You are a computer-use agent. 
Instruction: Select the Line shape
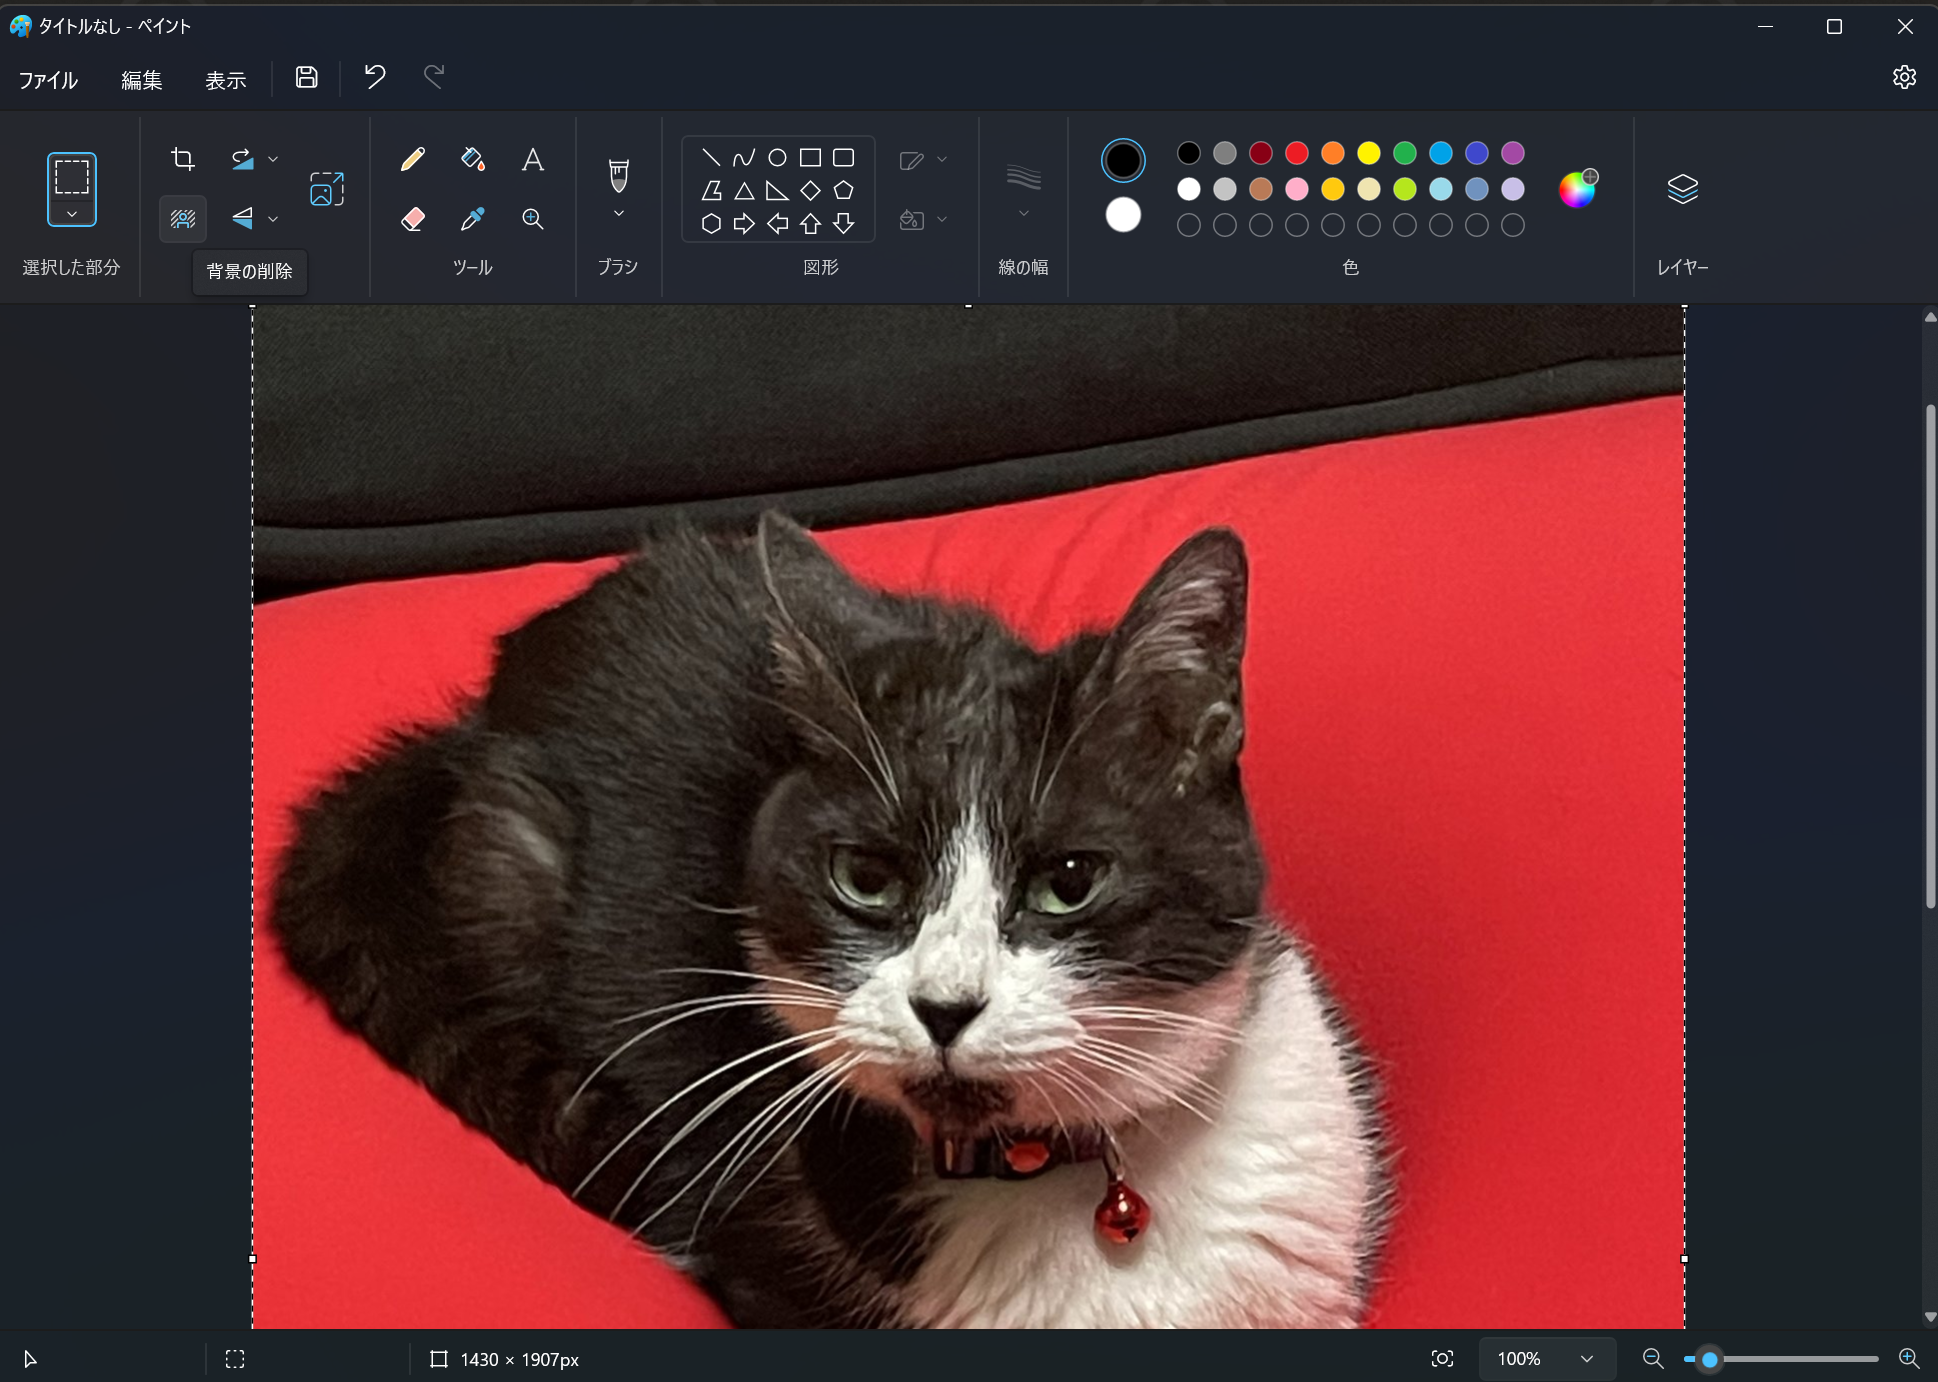click(x=710, y=157)
